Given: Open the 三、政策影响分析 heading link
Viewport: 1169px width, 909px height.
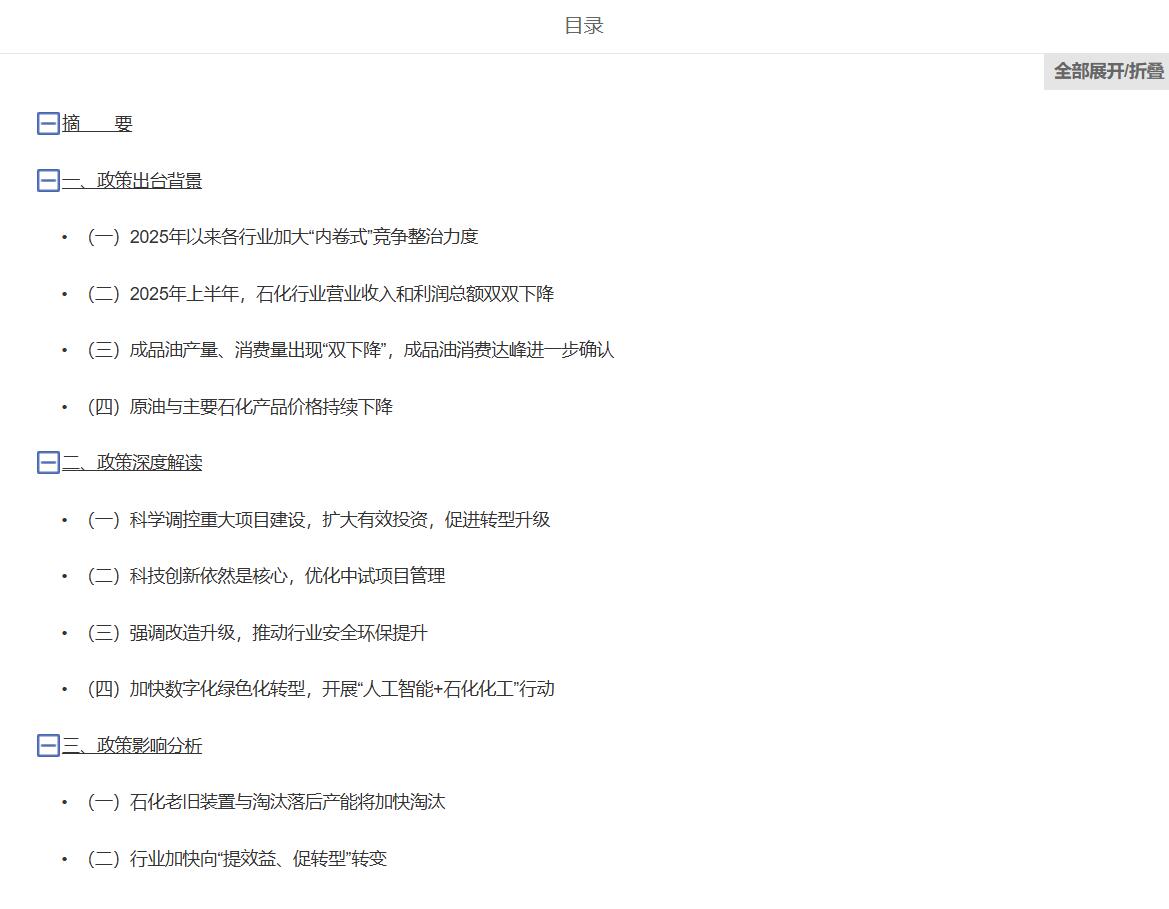Looking at the screenshot, I should coord(132,746).
